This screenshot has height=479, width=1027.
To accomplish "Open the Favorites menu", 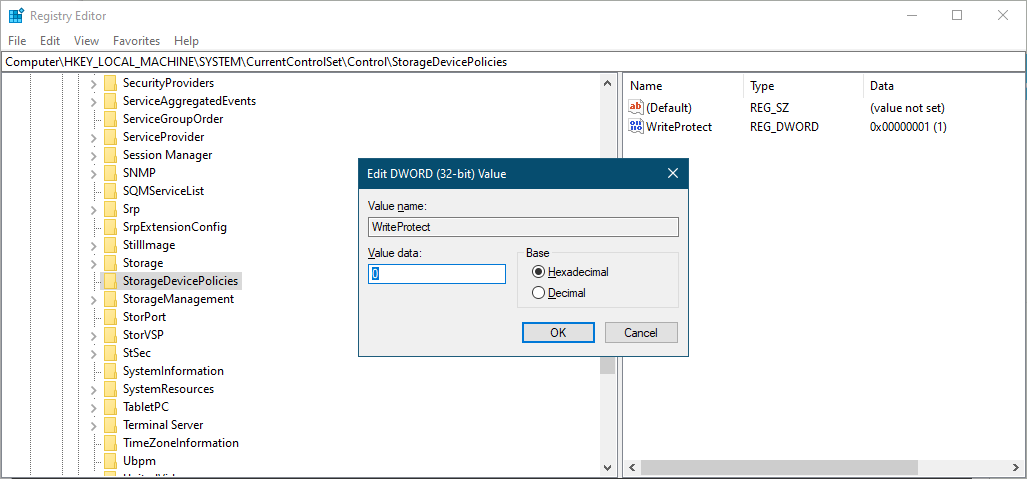I will tap(136, 41).
